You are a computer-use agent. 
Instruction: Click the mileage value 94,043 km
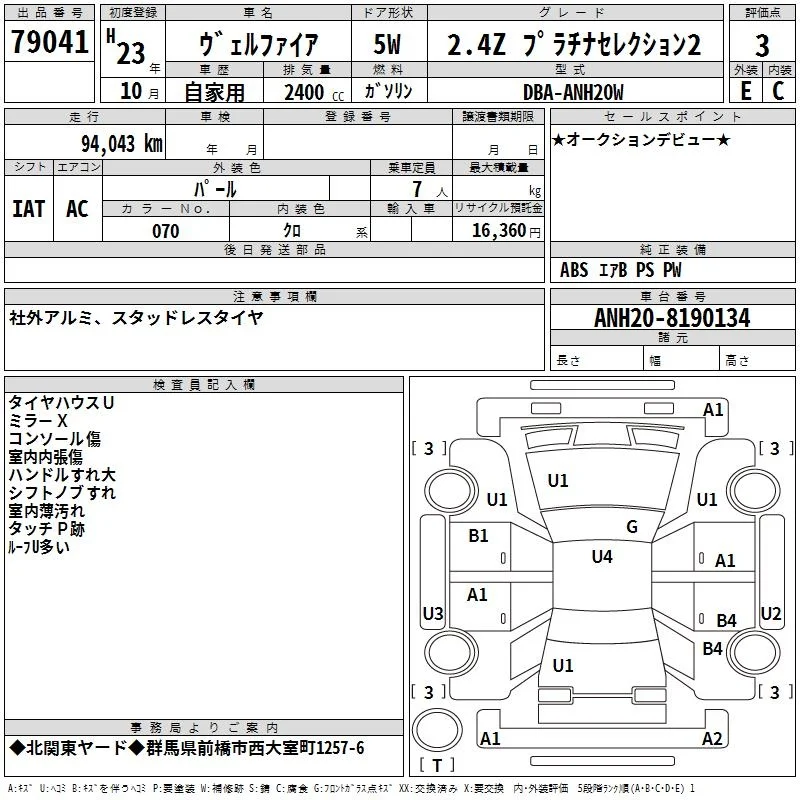[x=122, y=144]
